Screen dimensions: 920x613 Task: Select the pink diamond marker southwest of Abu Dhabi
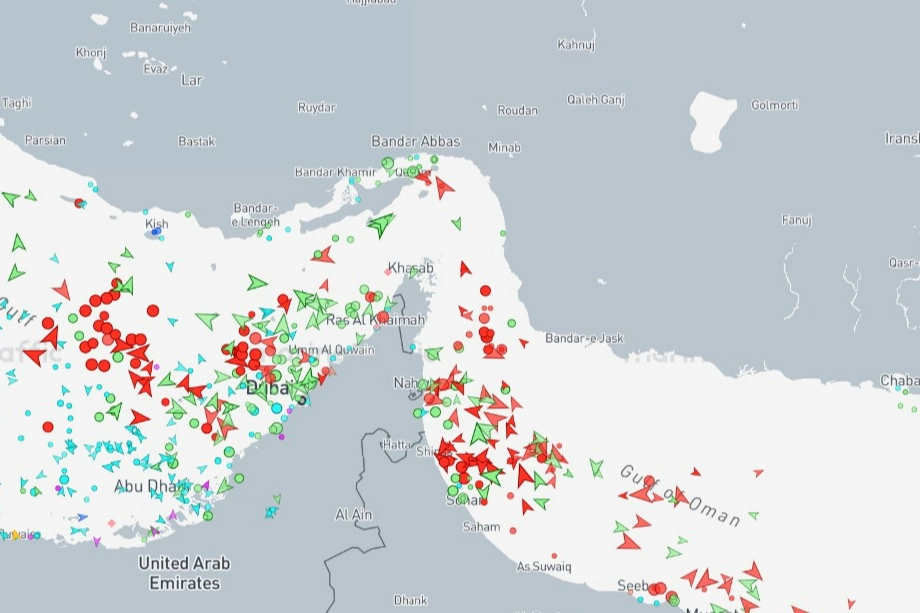coord(113,524)
